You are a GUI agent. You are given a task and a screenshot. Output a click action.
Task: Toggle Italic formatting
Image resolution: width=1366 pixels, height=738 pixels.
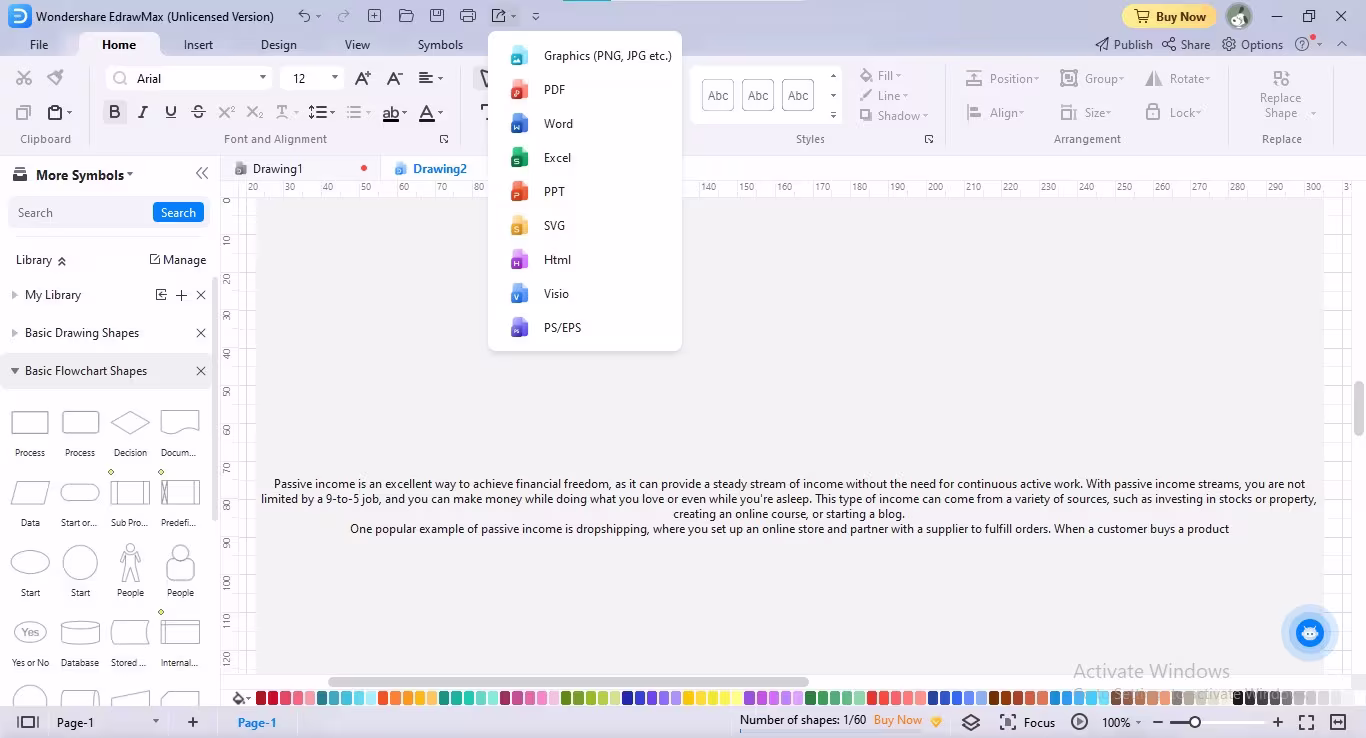[143, 112]
